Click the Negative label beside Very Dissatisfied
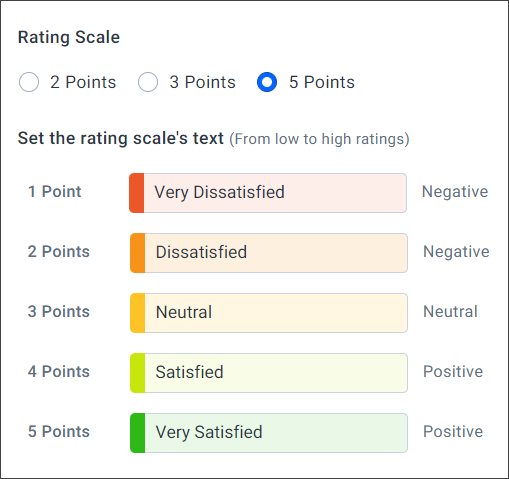This screenshot has width=509, height=479. 455,192
